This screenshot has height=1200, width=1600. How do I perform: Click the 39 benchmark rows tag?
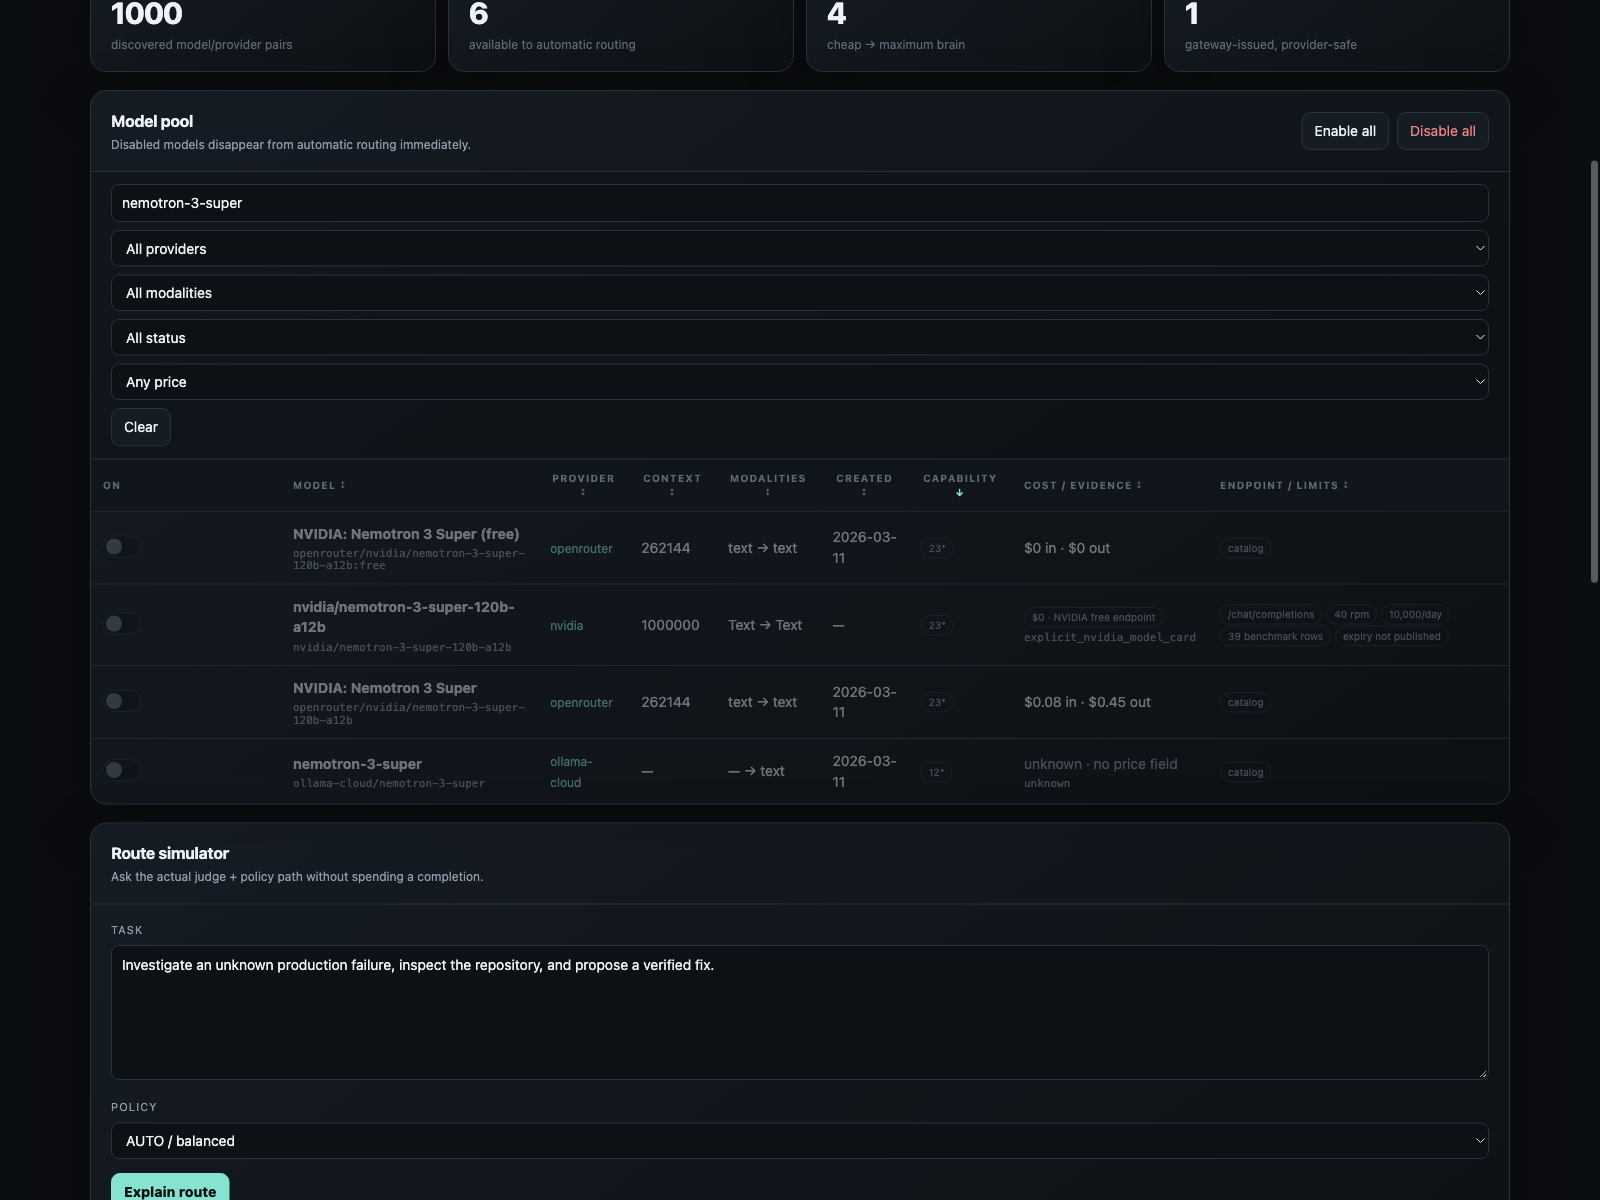(1275, 637)
